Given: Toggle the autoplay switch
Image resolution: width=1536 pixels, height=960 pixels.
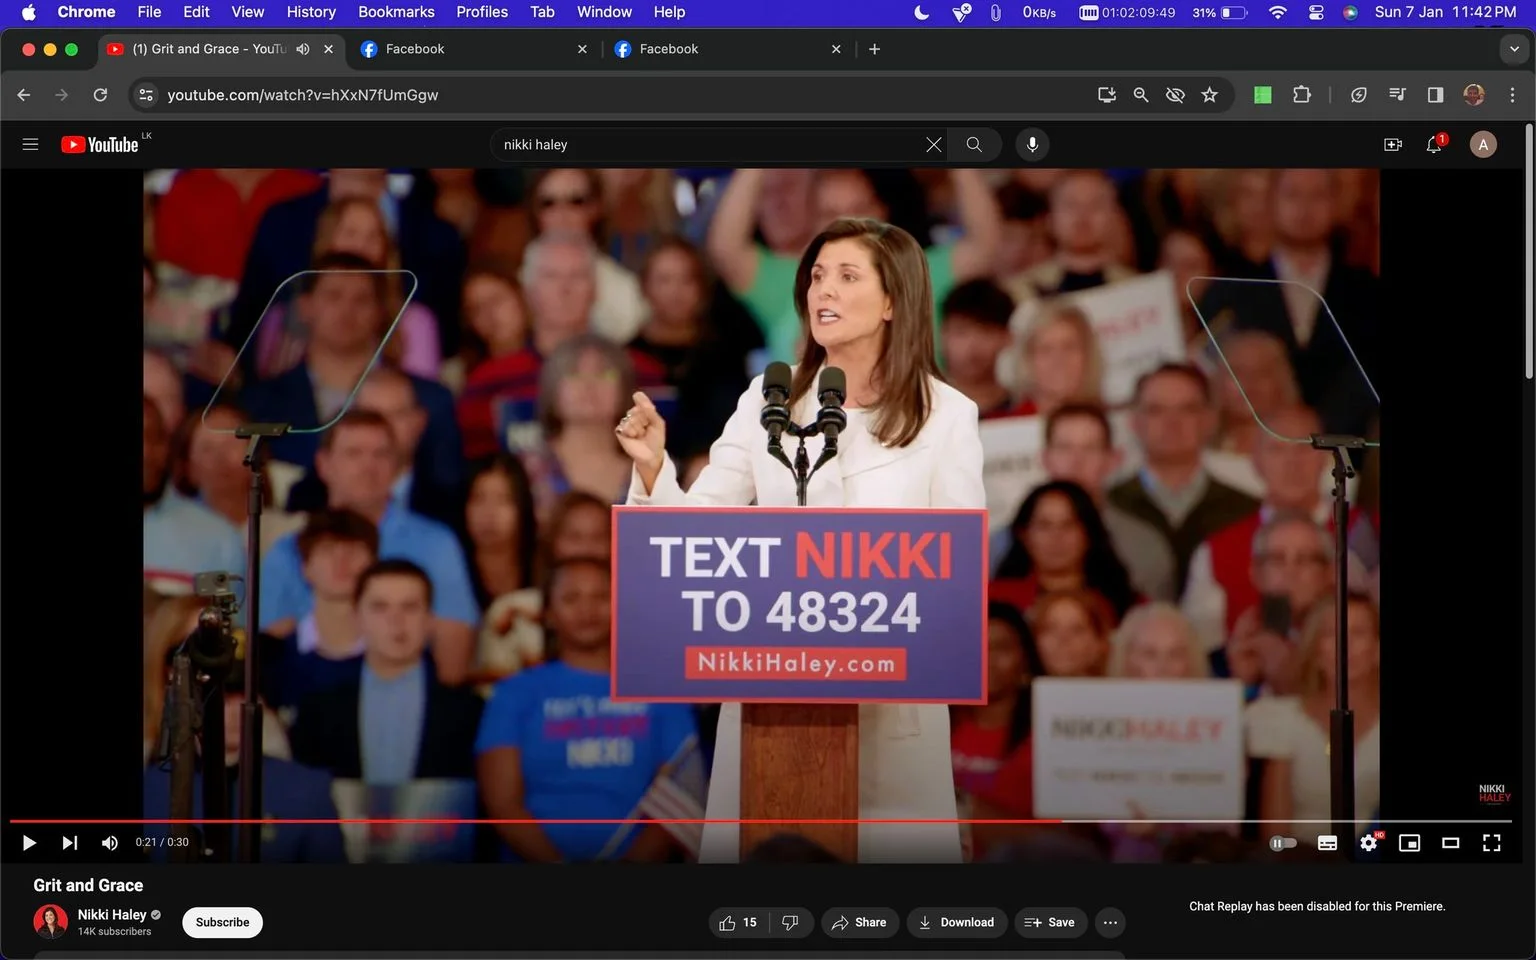Looking at the screenshot, I should tap(1283, 843).
